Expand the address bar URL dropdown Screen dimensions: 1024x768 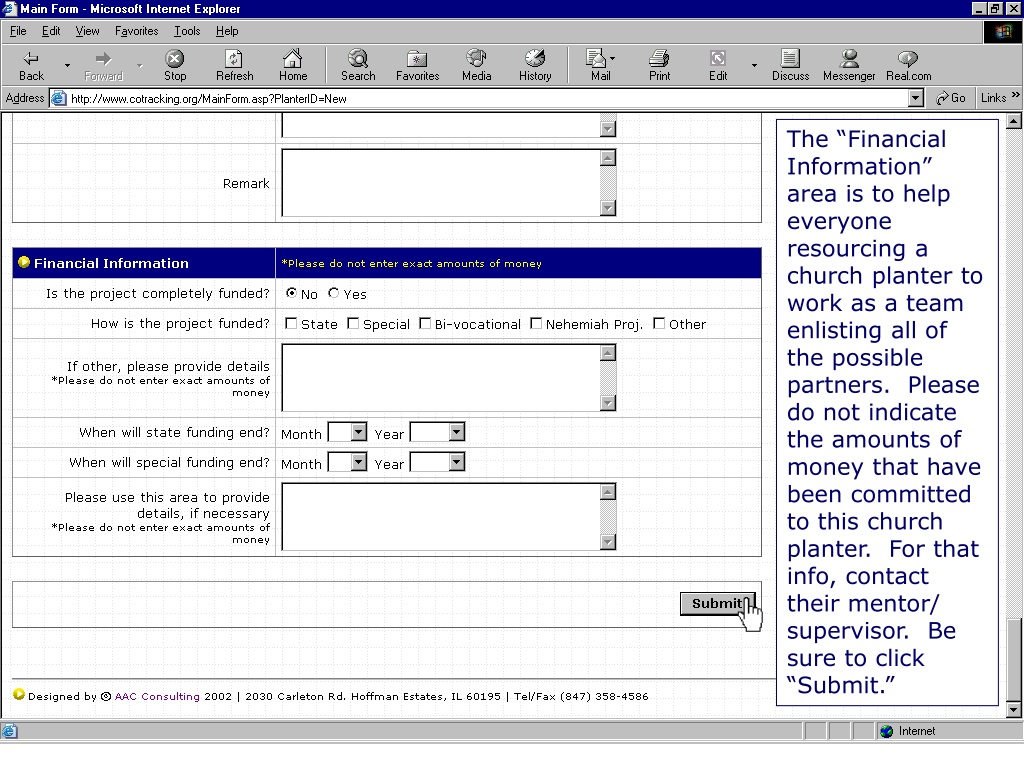(x=916, y=99)
